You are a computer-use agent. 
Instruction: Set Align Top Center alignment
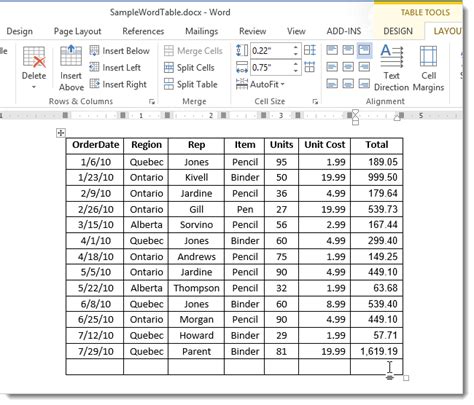[348, 50]
